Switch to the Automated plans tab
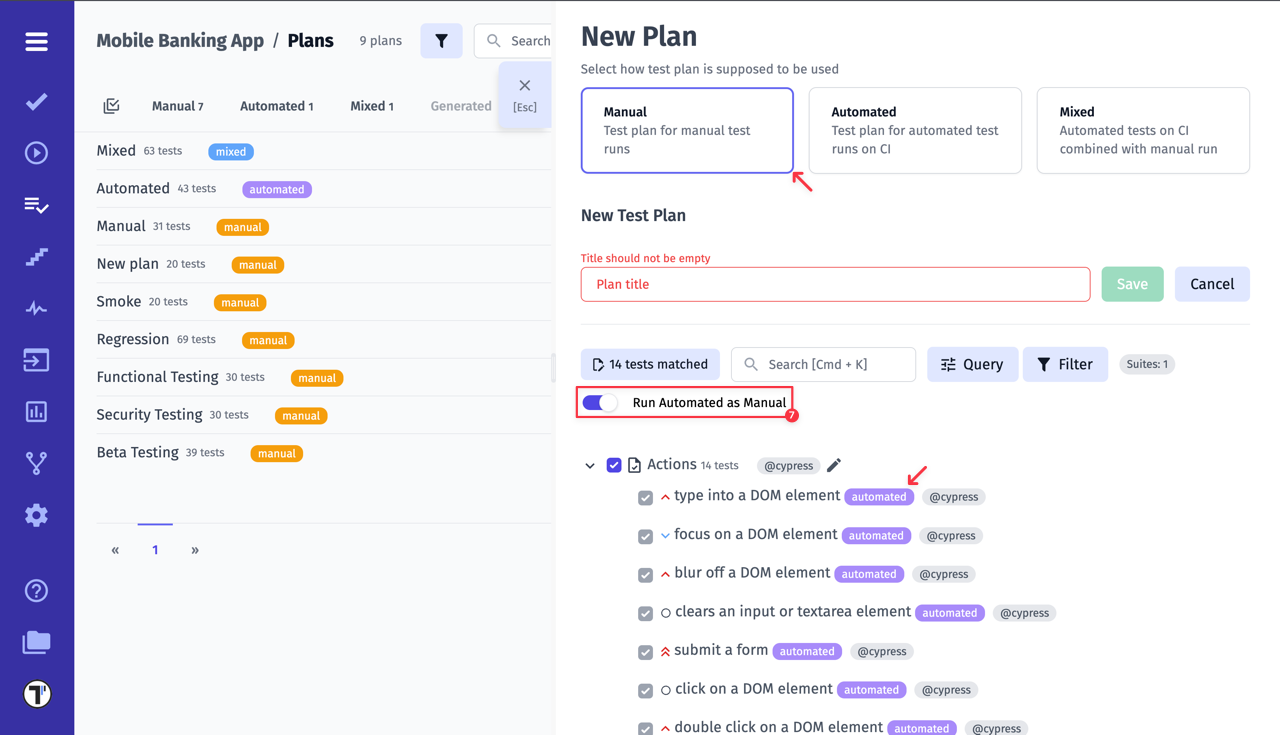 click(x=276, y=106)
